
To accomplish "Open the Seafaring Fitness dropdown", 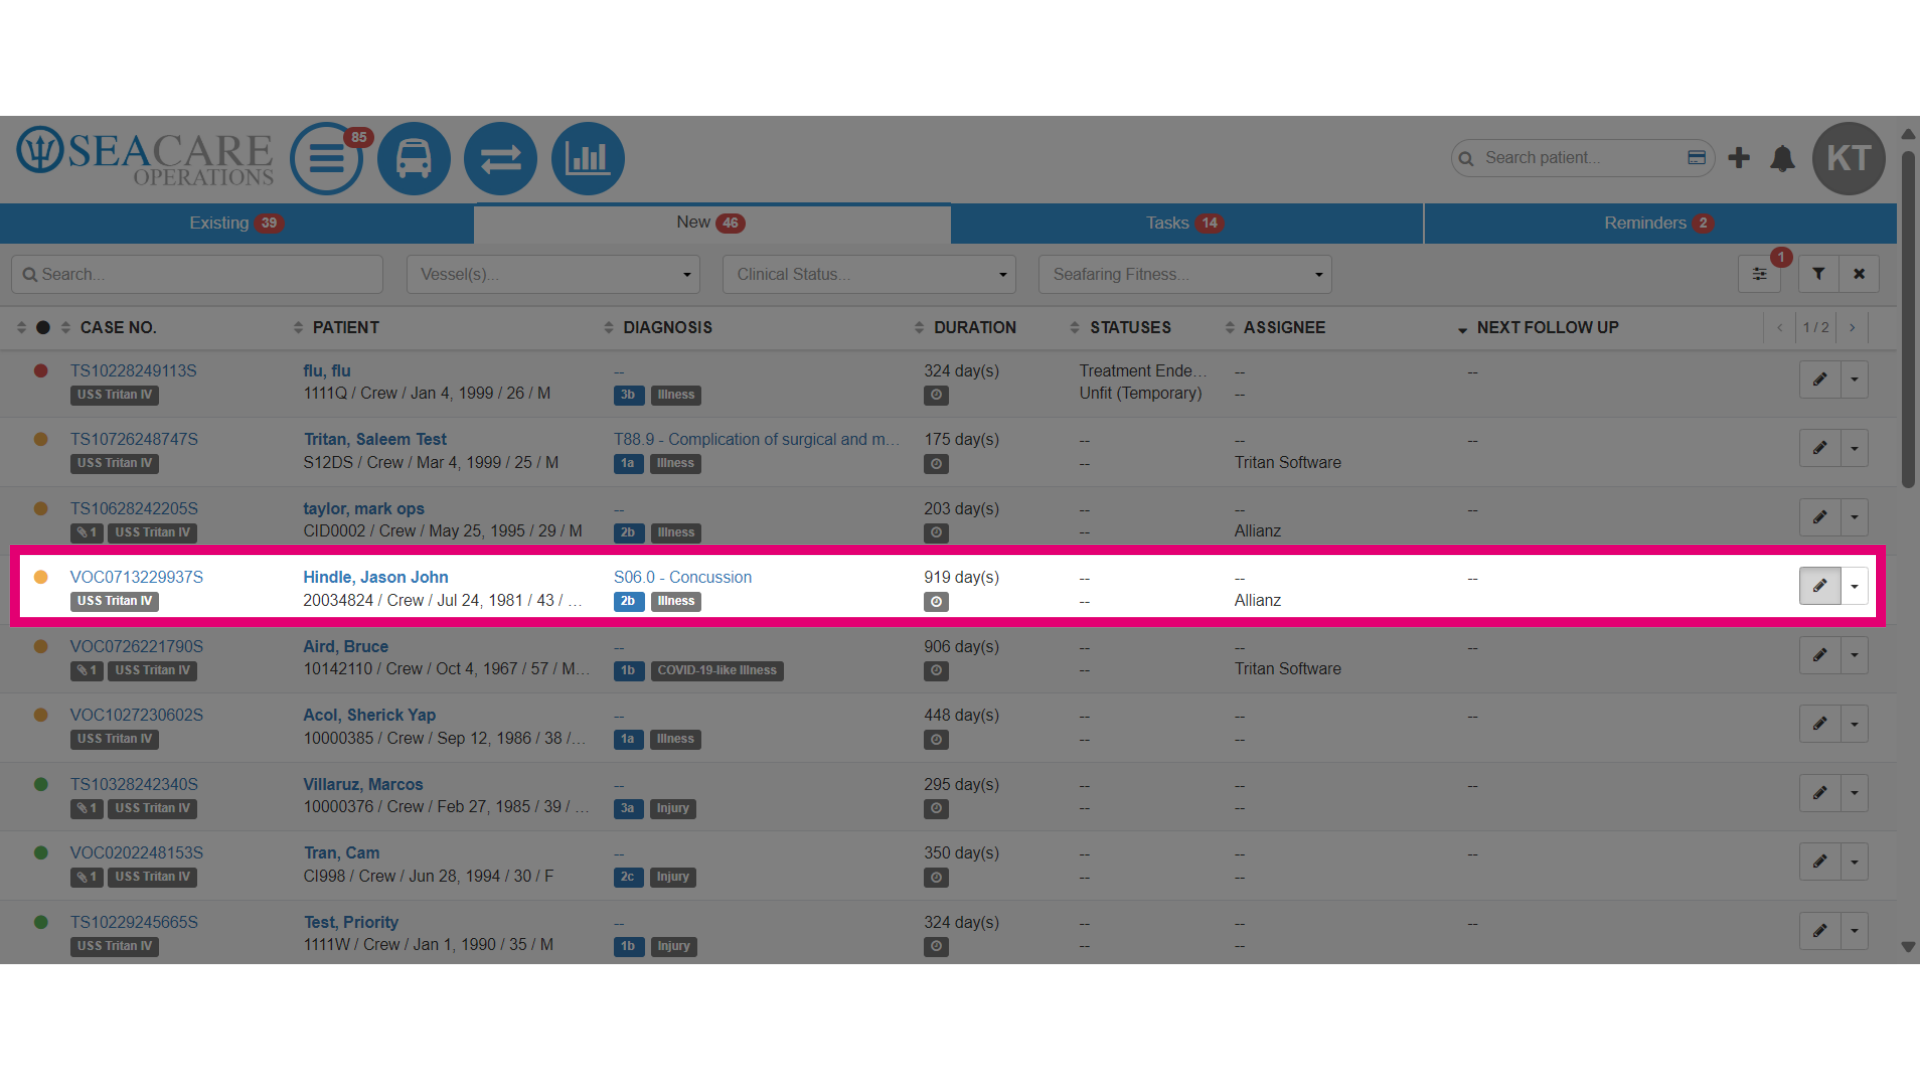I will pyautogui.click(x=1185, y=274).
